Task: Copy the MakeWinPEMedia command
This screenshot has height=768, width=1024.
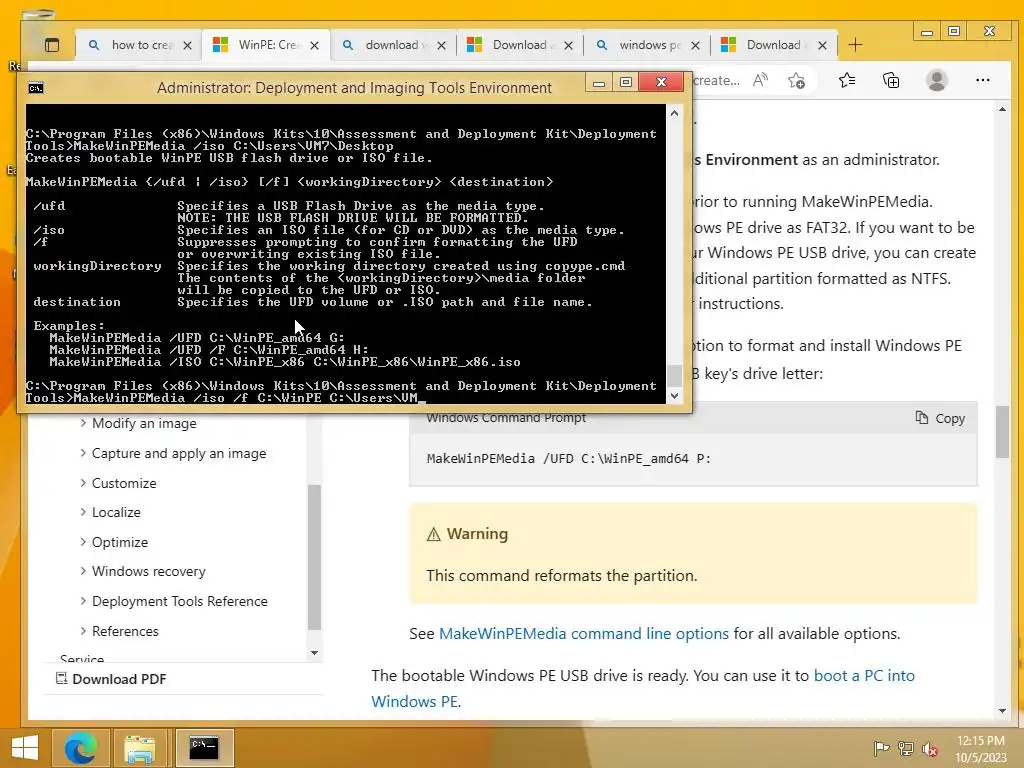Action: [940, 419]
